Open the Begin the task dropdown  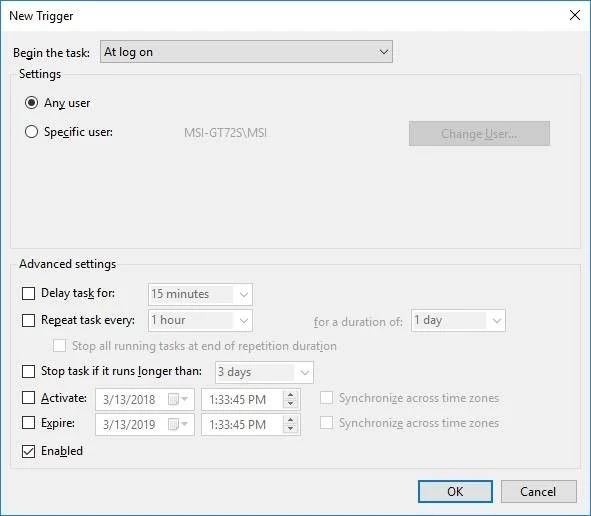click(x=246, y=52)
